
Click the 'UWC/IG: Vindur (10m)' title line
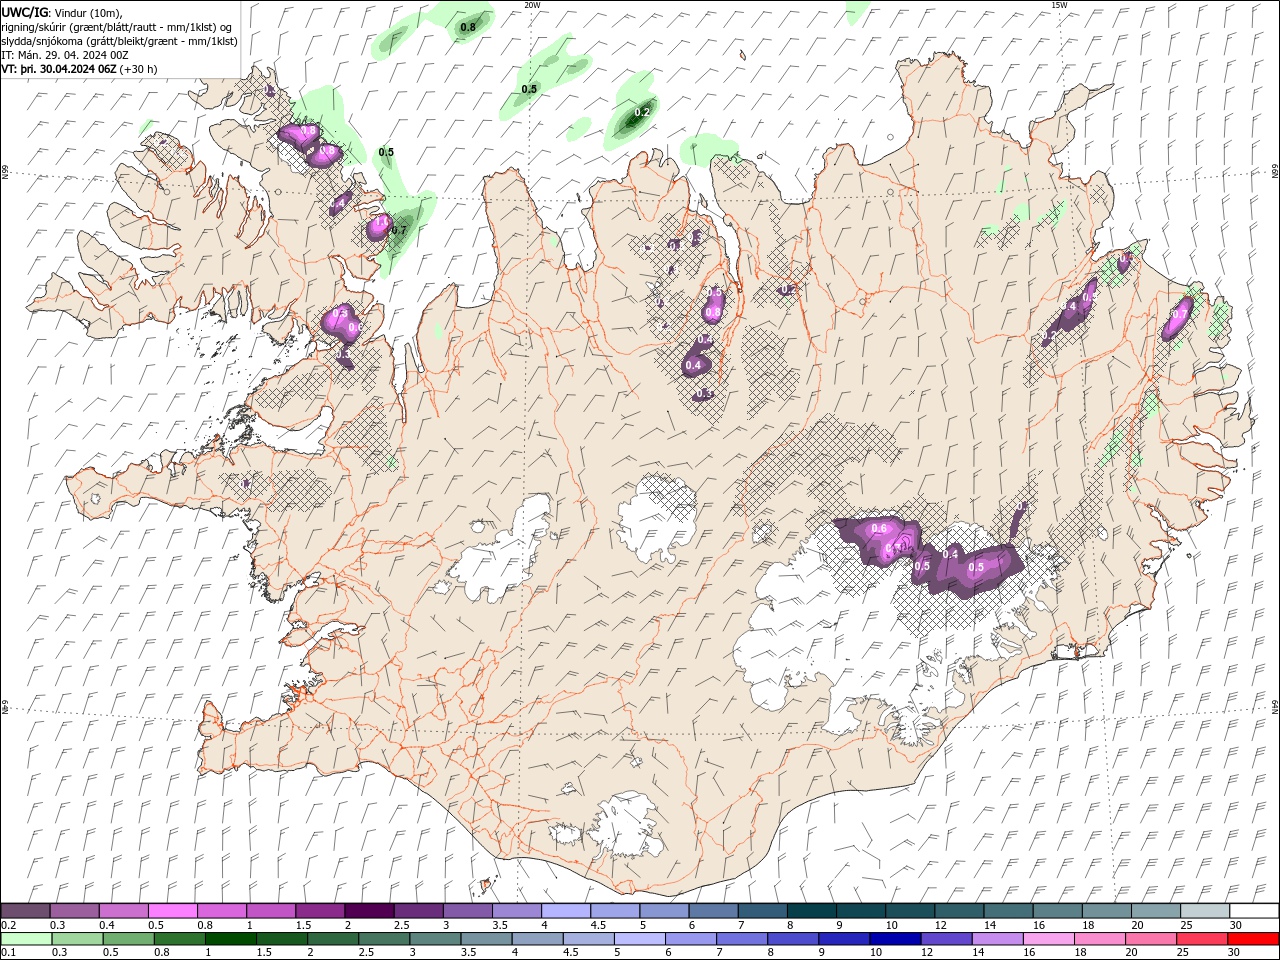pyautogui.click(x=62, y=12)
